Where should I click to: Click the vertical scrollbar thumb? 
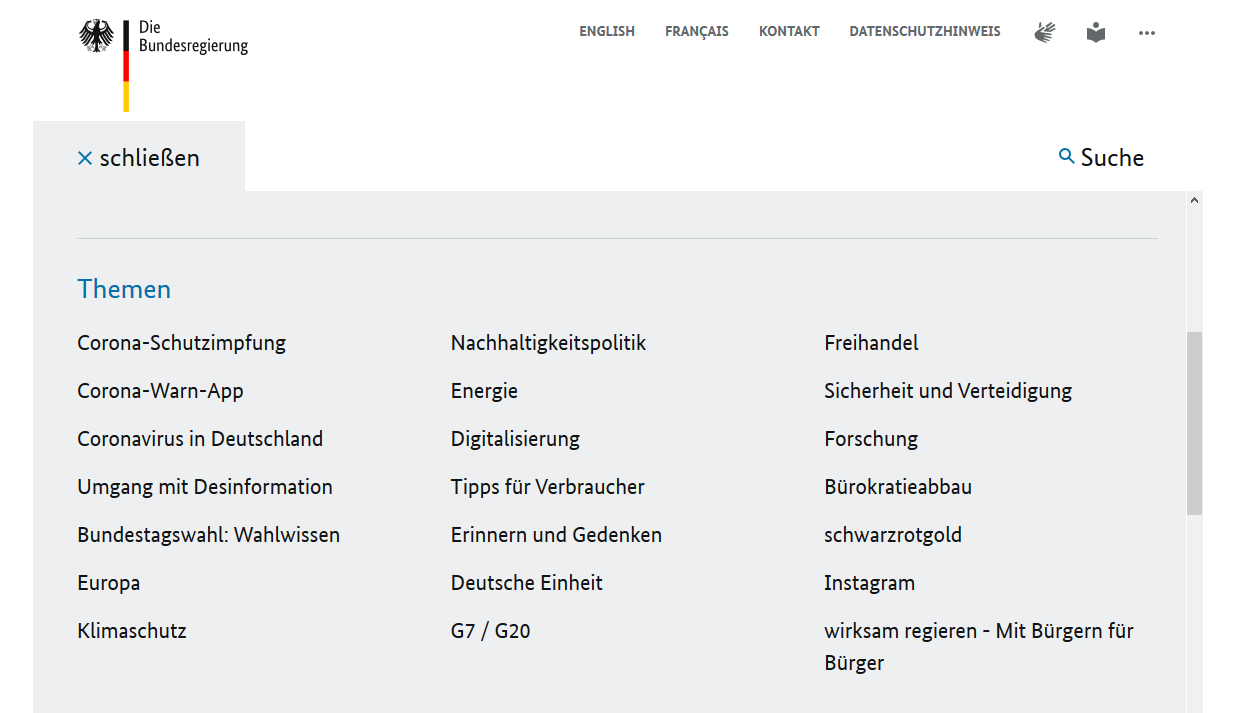[1194, 423]
